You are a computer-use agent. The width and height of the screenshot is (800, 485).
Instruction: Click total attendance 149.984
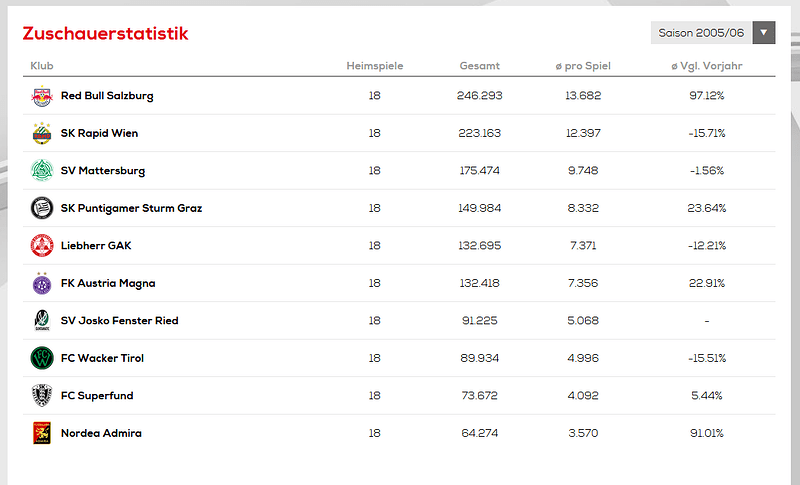click(480, 208)
